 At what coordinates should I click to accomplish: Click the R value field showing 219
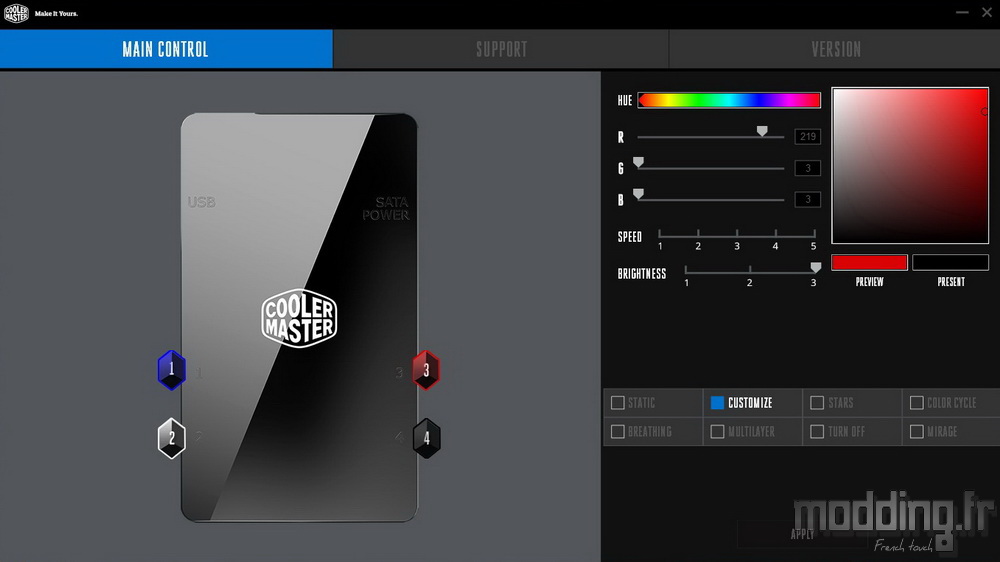(807, 137)
